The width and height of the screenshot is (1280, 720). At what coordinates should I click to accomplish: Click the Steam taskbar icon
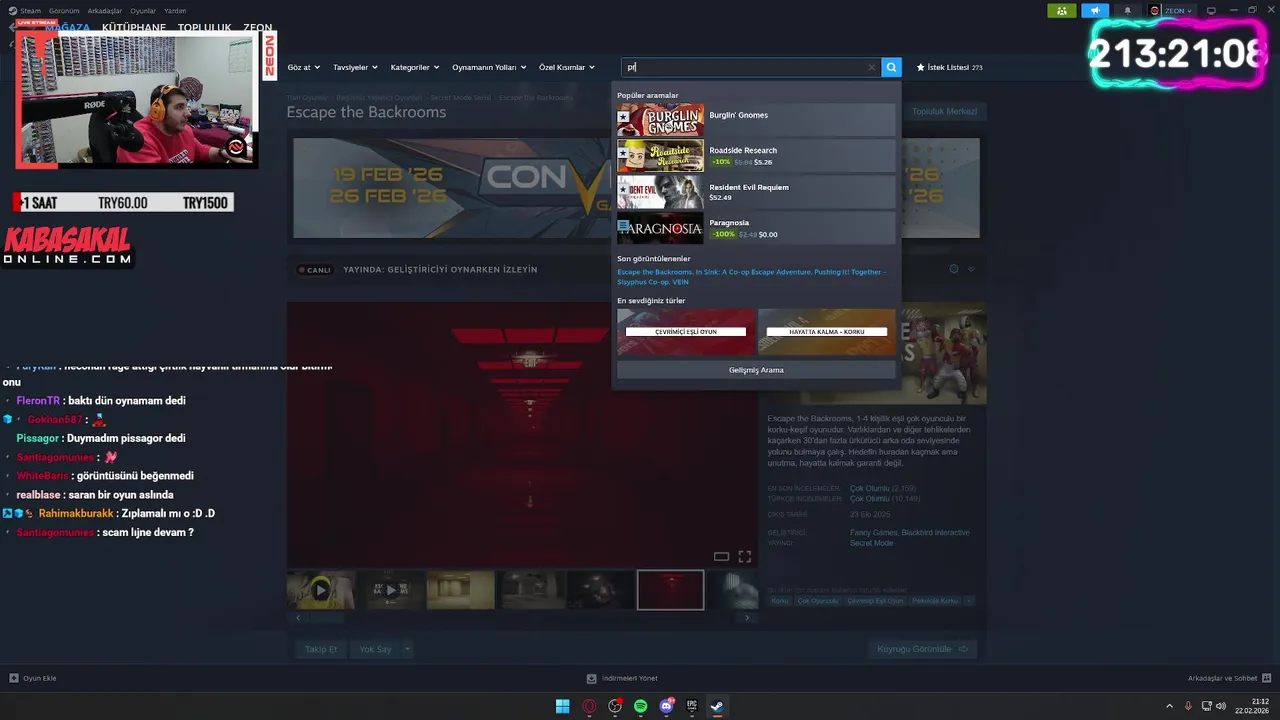pos(718,706)
